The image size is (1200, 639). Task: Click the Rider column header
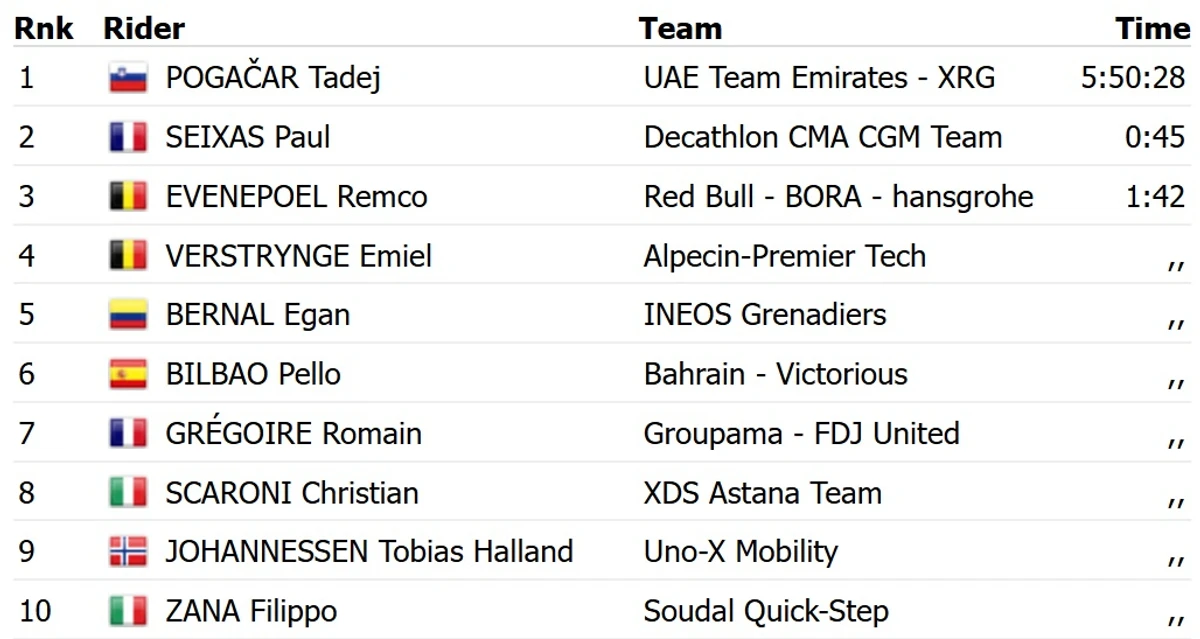click(144, 28)
